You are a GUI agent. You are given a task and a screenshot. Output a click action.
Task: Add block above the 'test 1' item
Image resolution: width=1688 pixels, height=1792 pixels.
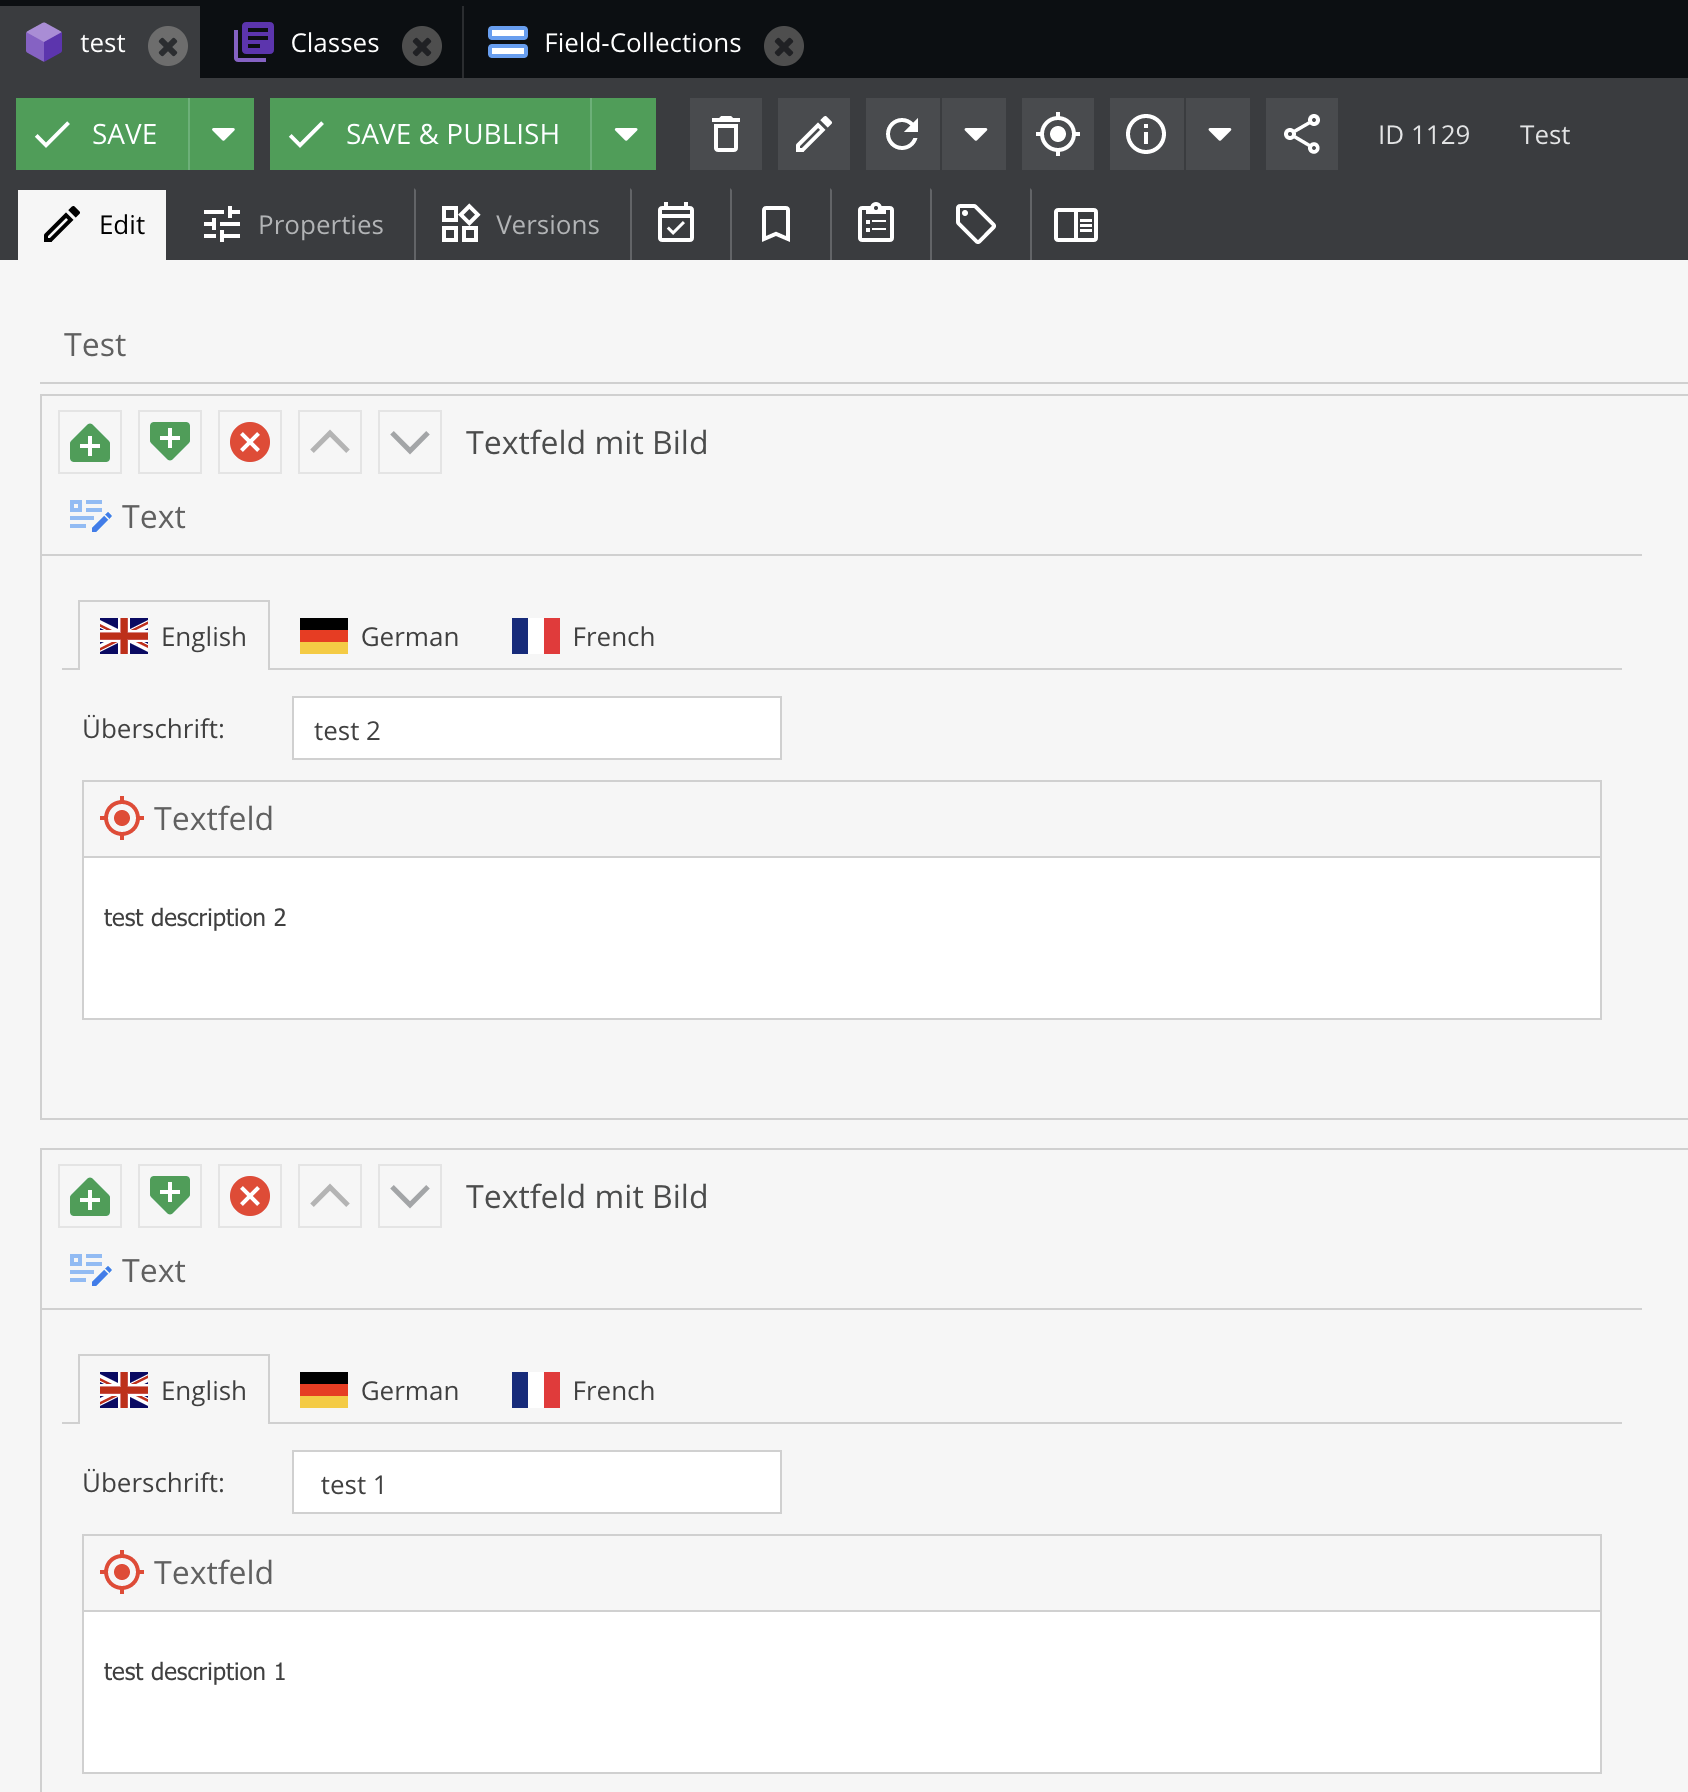90,1196
